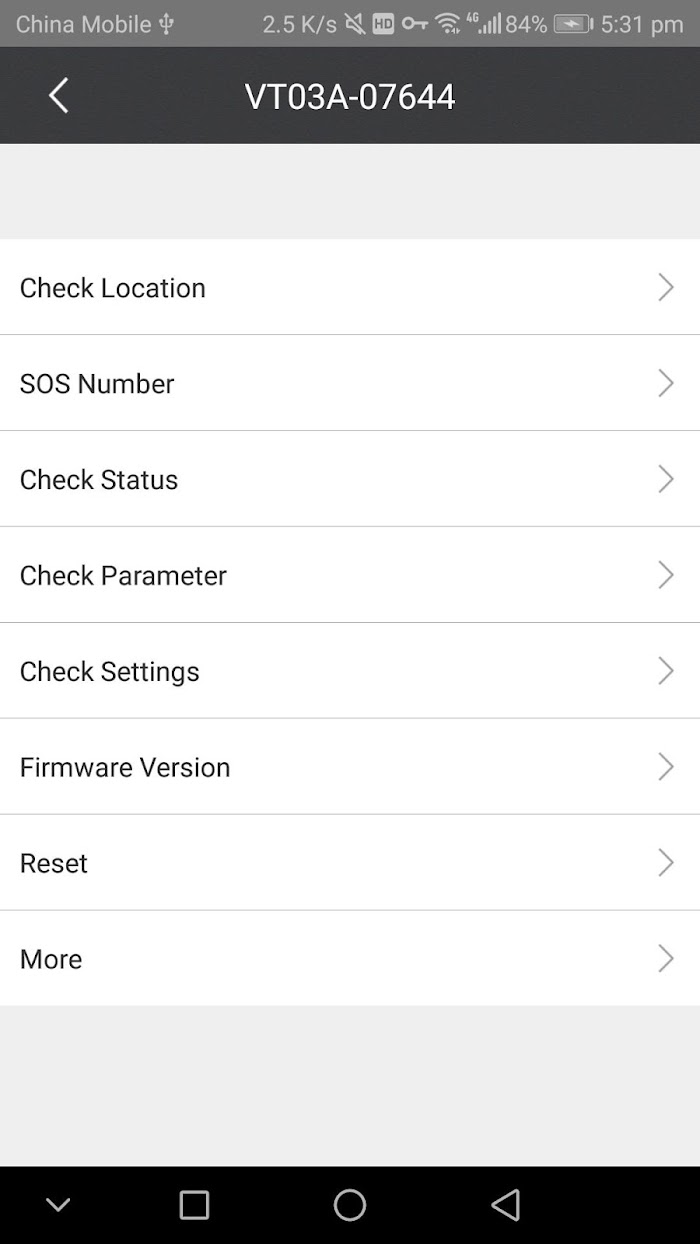Open the Check Parameter menu item
Image resolution: width=700 pixels, height=1244 pixels.
click(124, 576)
